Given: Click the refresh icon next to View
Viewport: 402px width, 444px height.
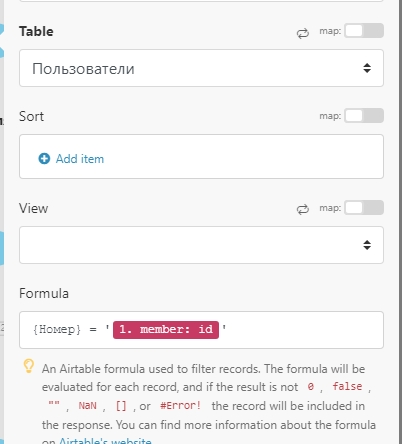Looking at the screenshot, I should coord(303,209).
